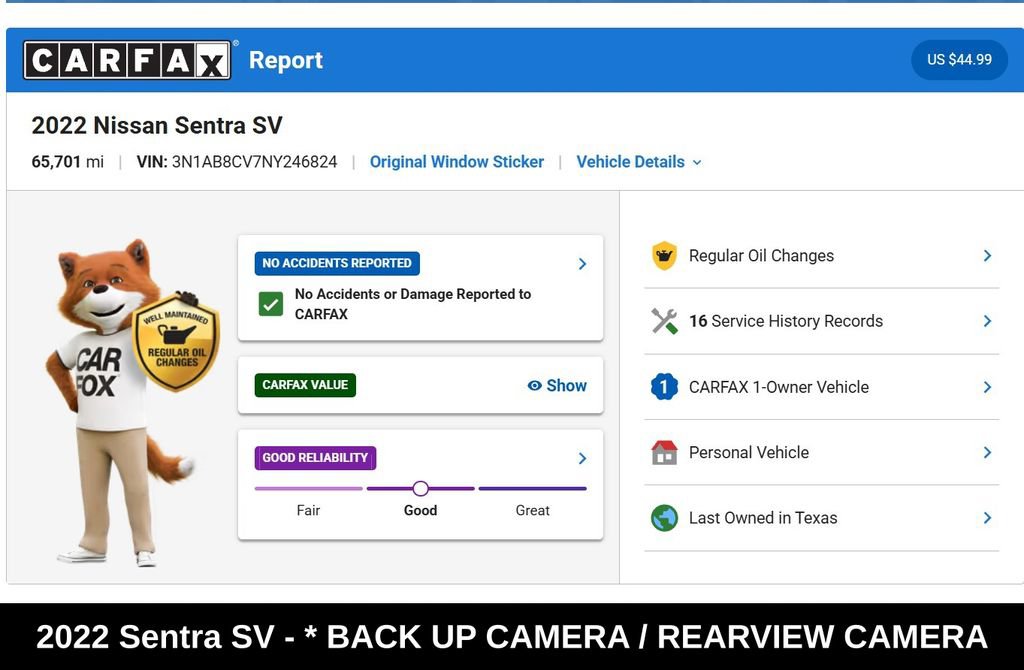Click the Personal Vehicle house icon

coord(664,452)
